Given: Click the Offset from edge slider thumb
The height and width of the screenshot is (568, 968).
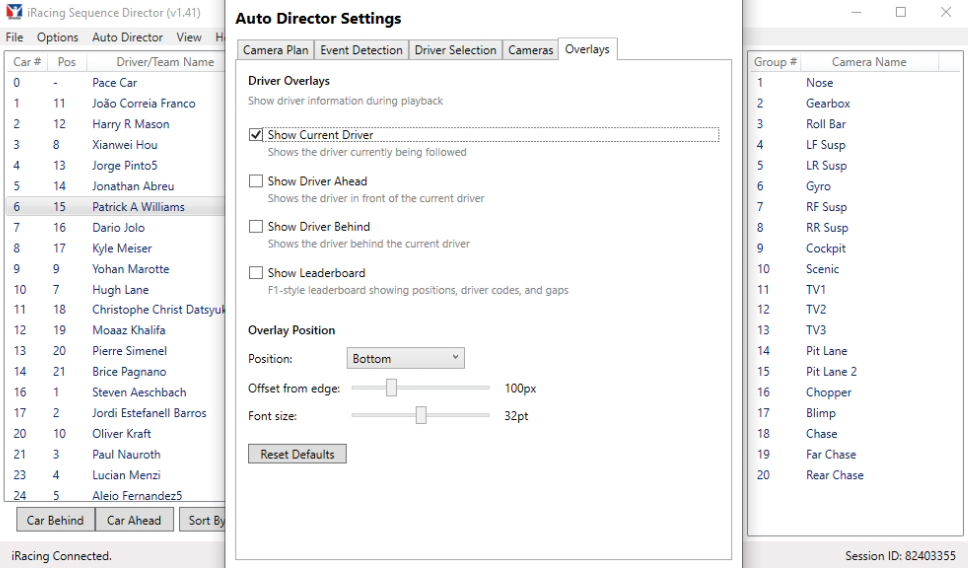Looking at the screenshot, I should (391, 388).
